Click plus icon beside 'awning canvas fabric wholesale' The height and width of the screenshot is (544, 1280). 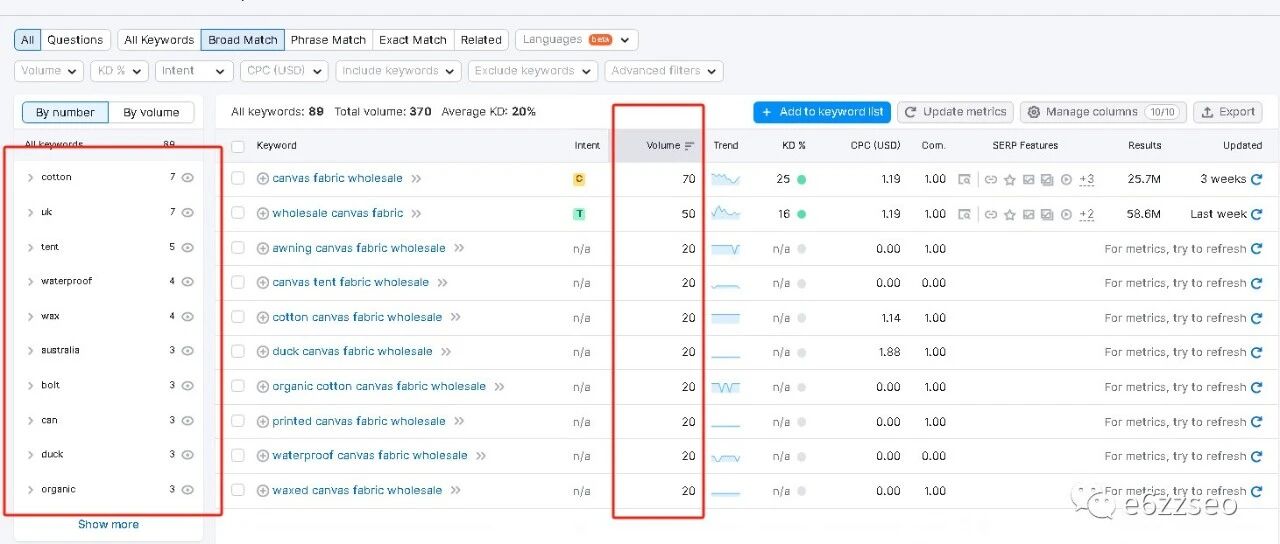click(263, 248)
